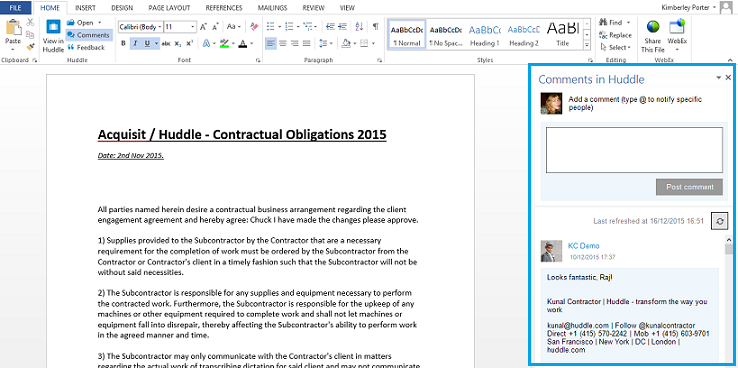Expand the Styles gallery More arrow
This screenshot has height=368, width=738.
[x=586, y=46]
